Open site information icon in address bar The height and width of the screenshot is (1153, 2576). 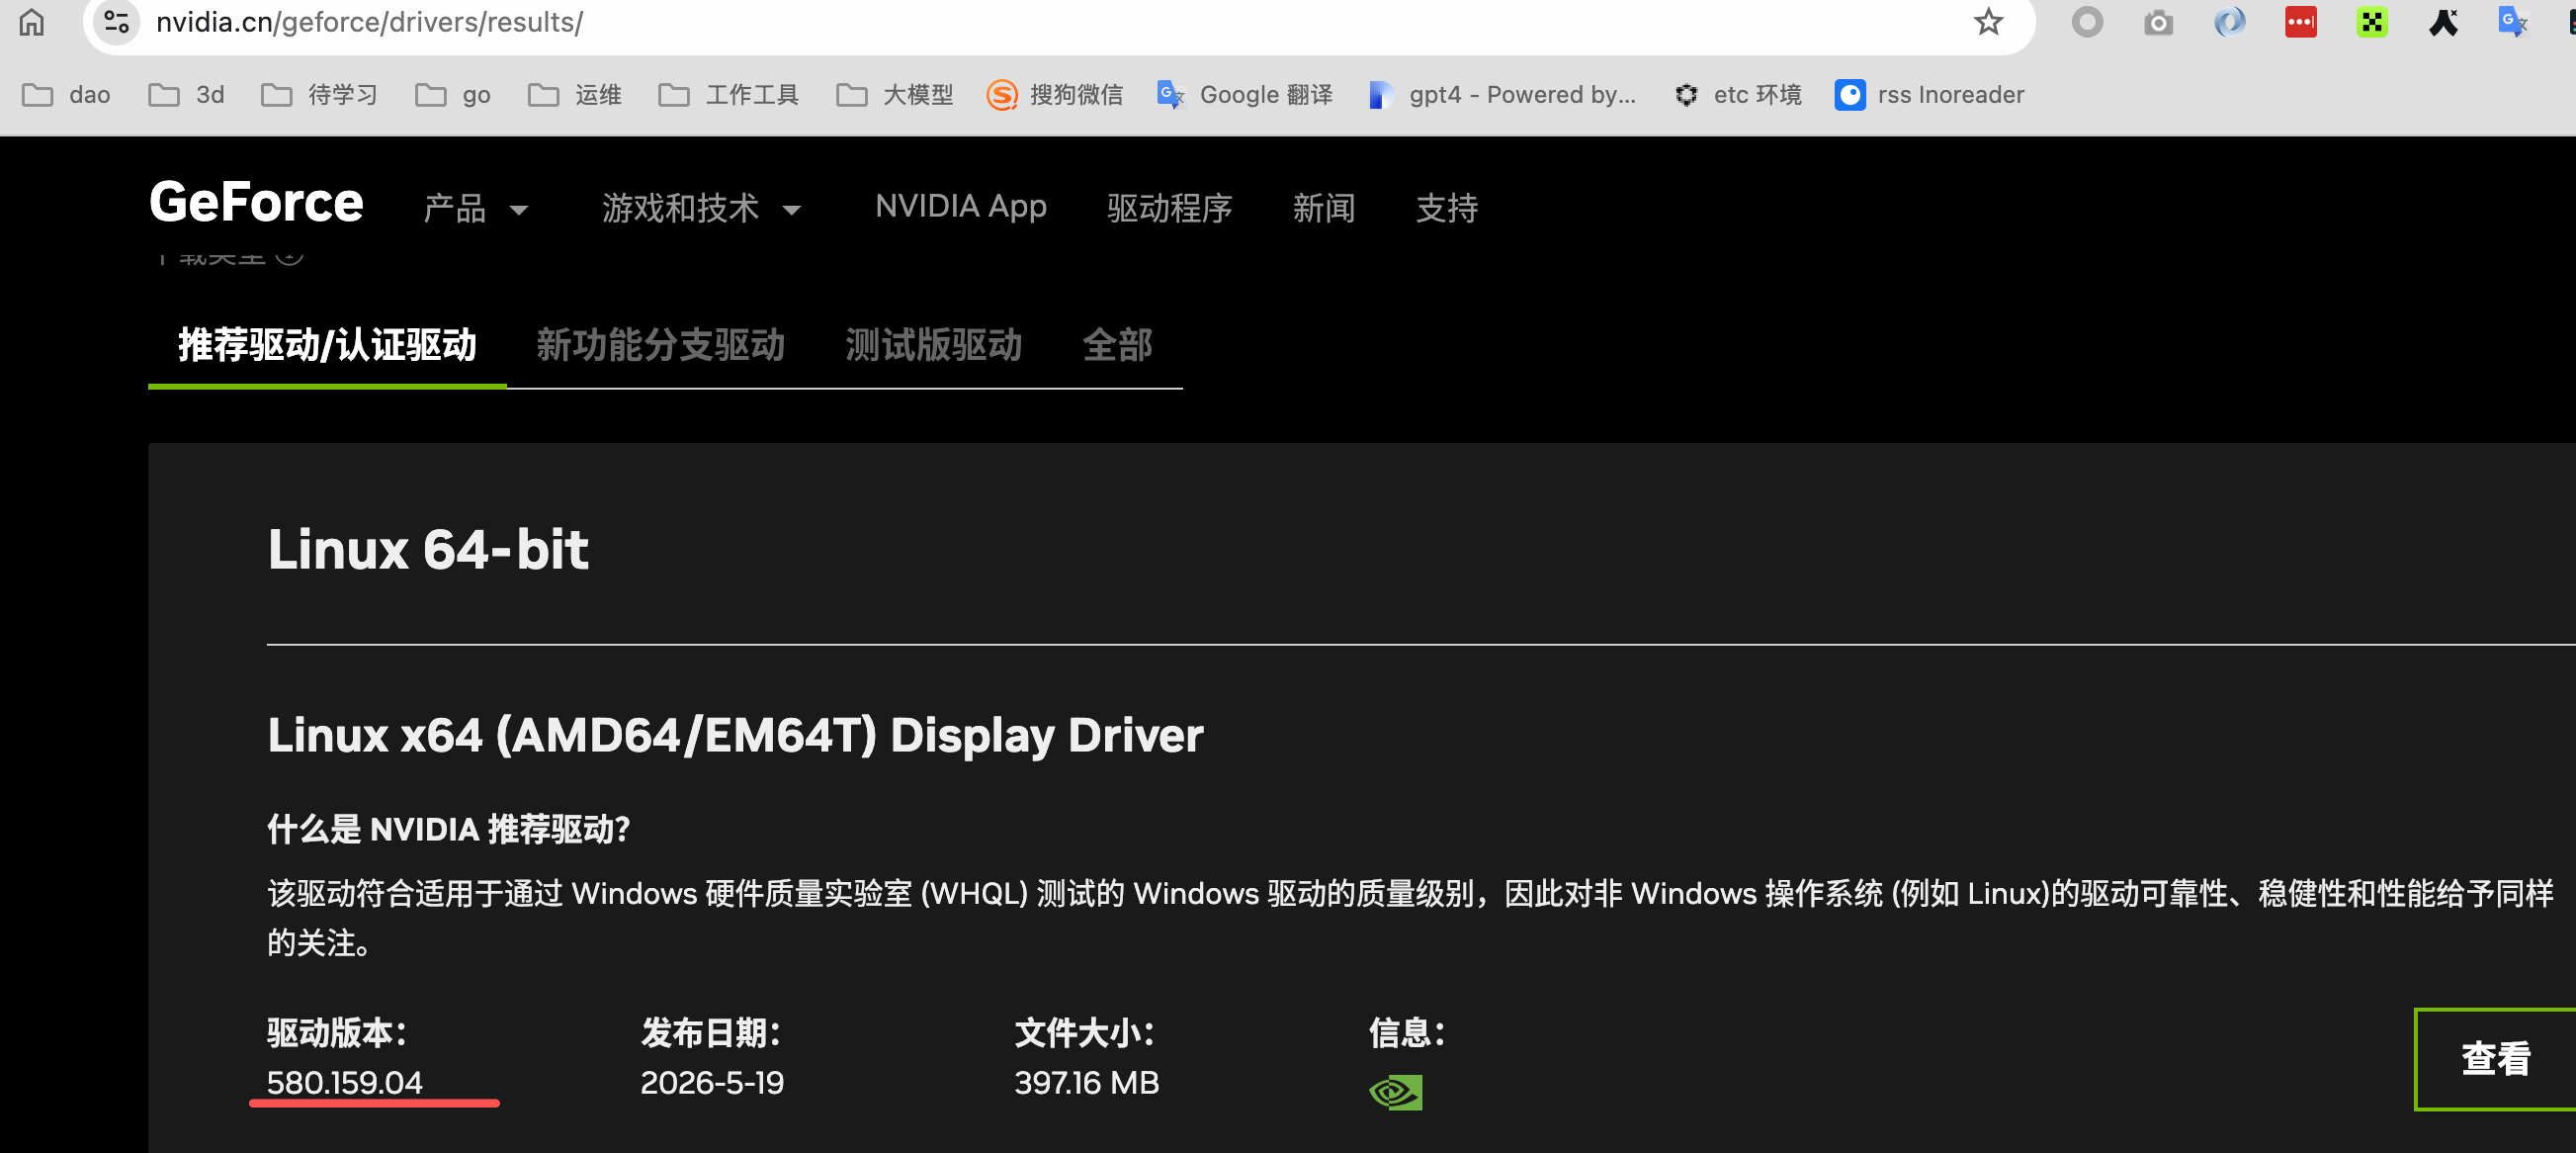click(x=117, y=21)
